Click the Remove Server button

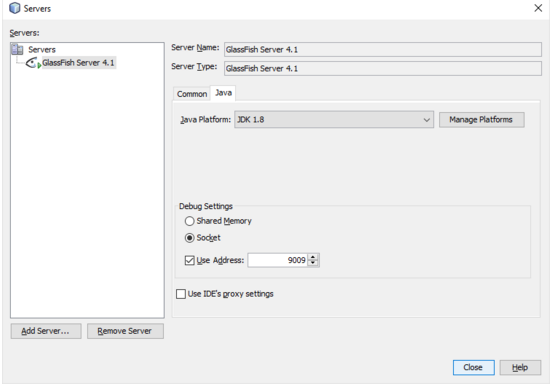[125, 331]
